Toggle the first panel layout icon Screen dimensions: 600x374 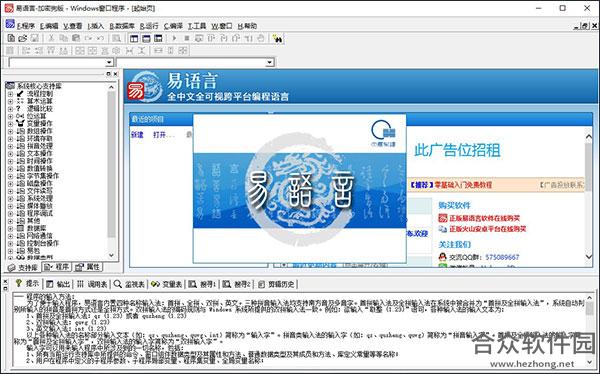(x=134, y=38)
